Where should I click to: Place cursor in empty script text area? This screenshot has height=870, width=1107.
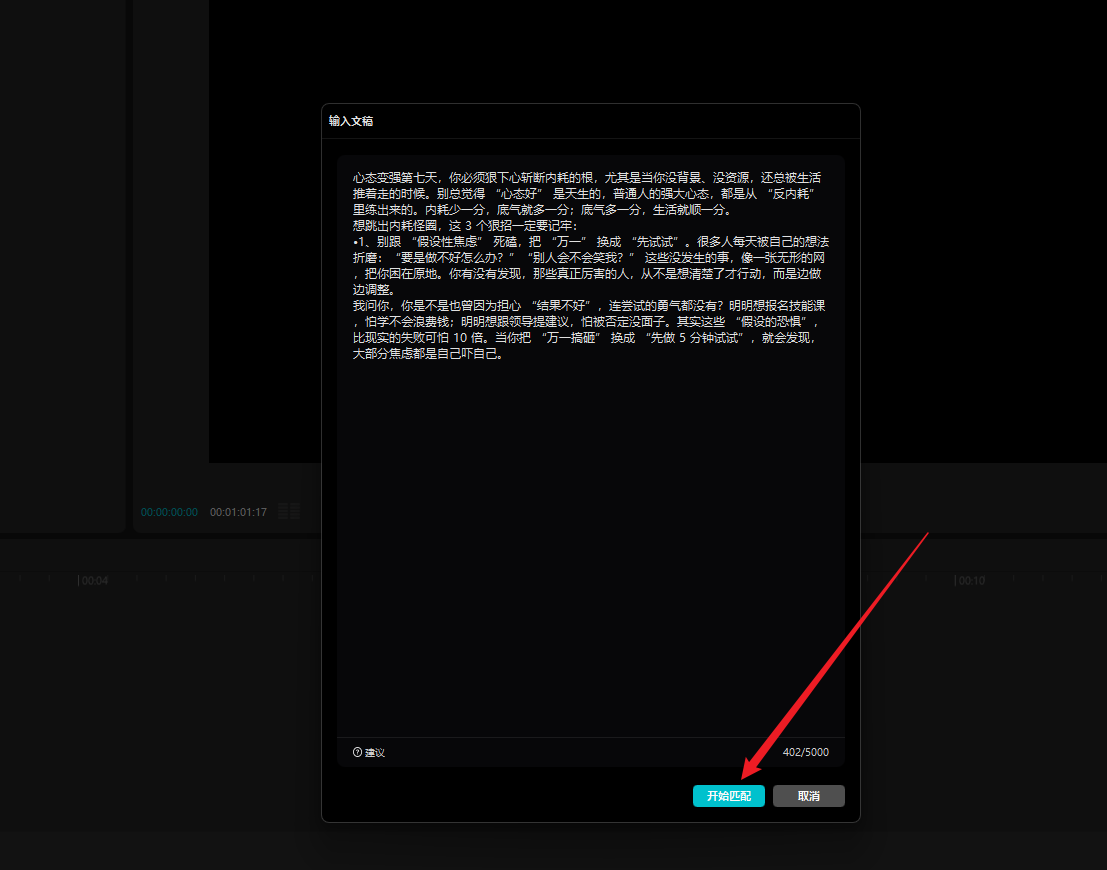[590, 550]
